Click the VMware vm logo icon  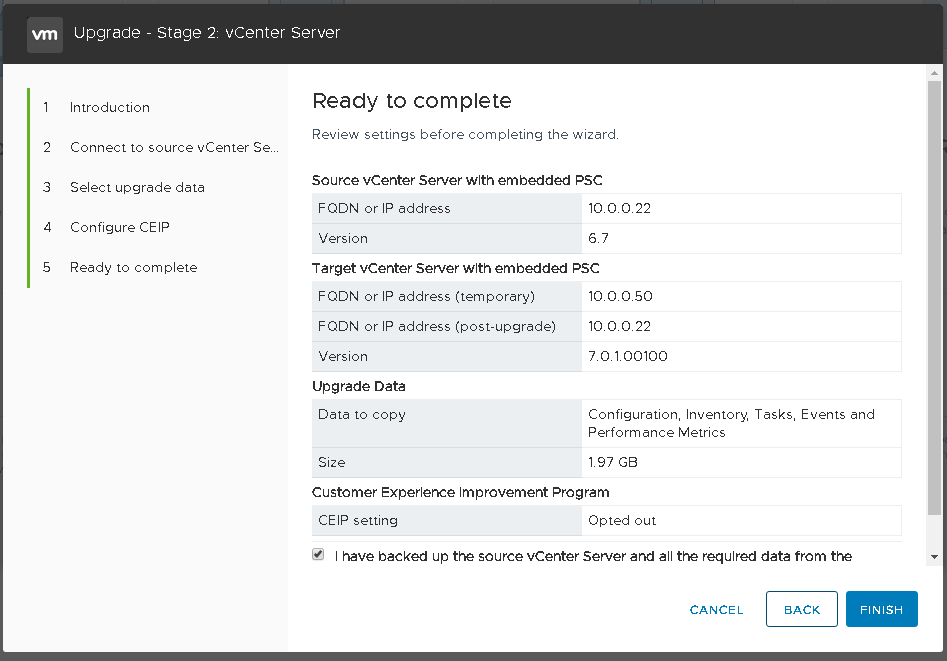coord(45,33)
